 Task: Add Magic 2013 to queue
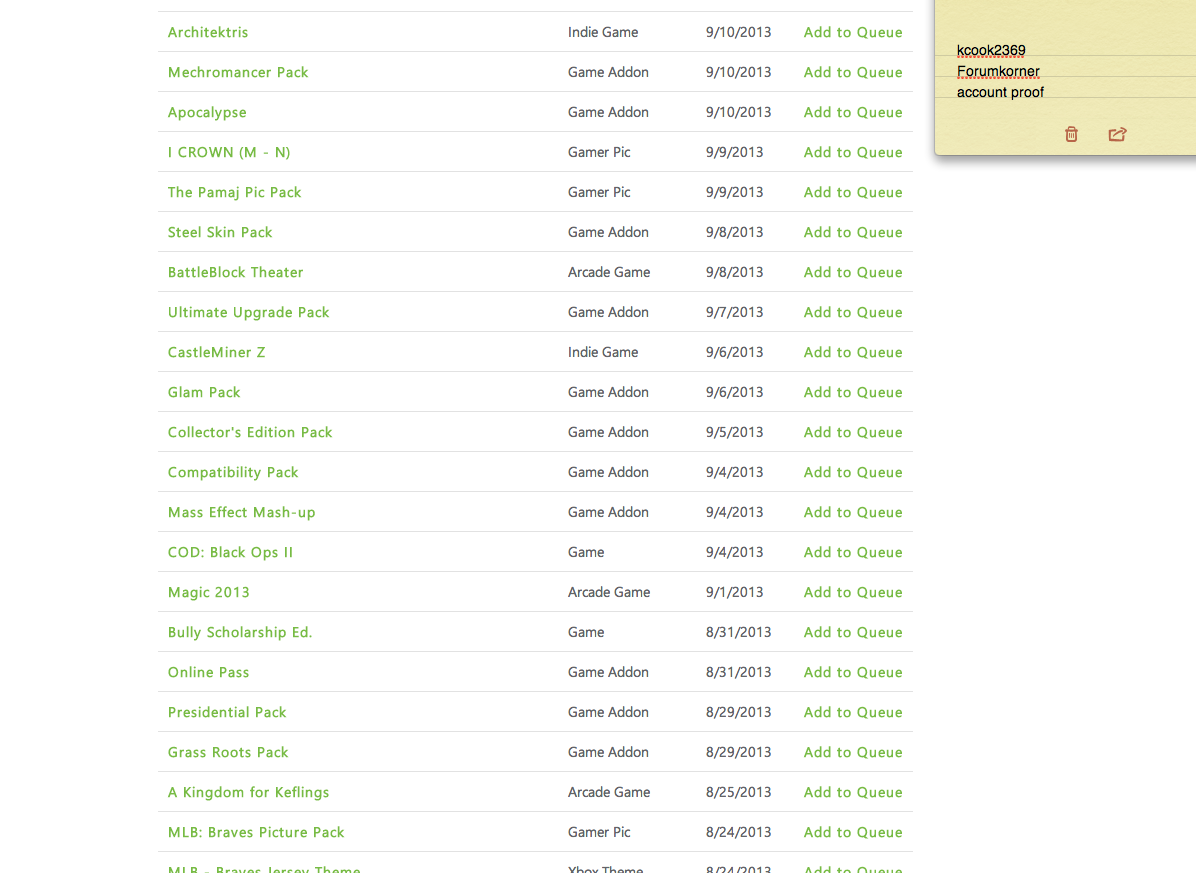[853, 592]
